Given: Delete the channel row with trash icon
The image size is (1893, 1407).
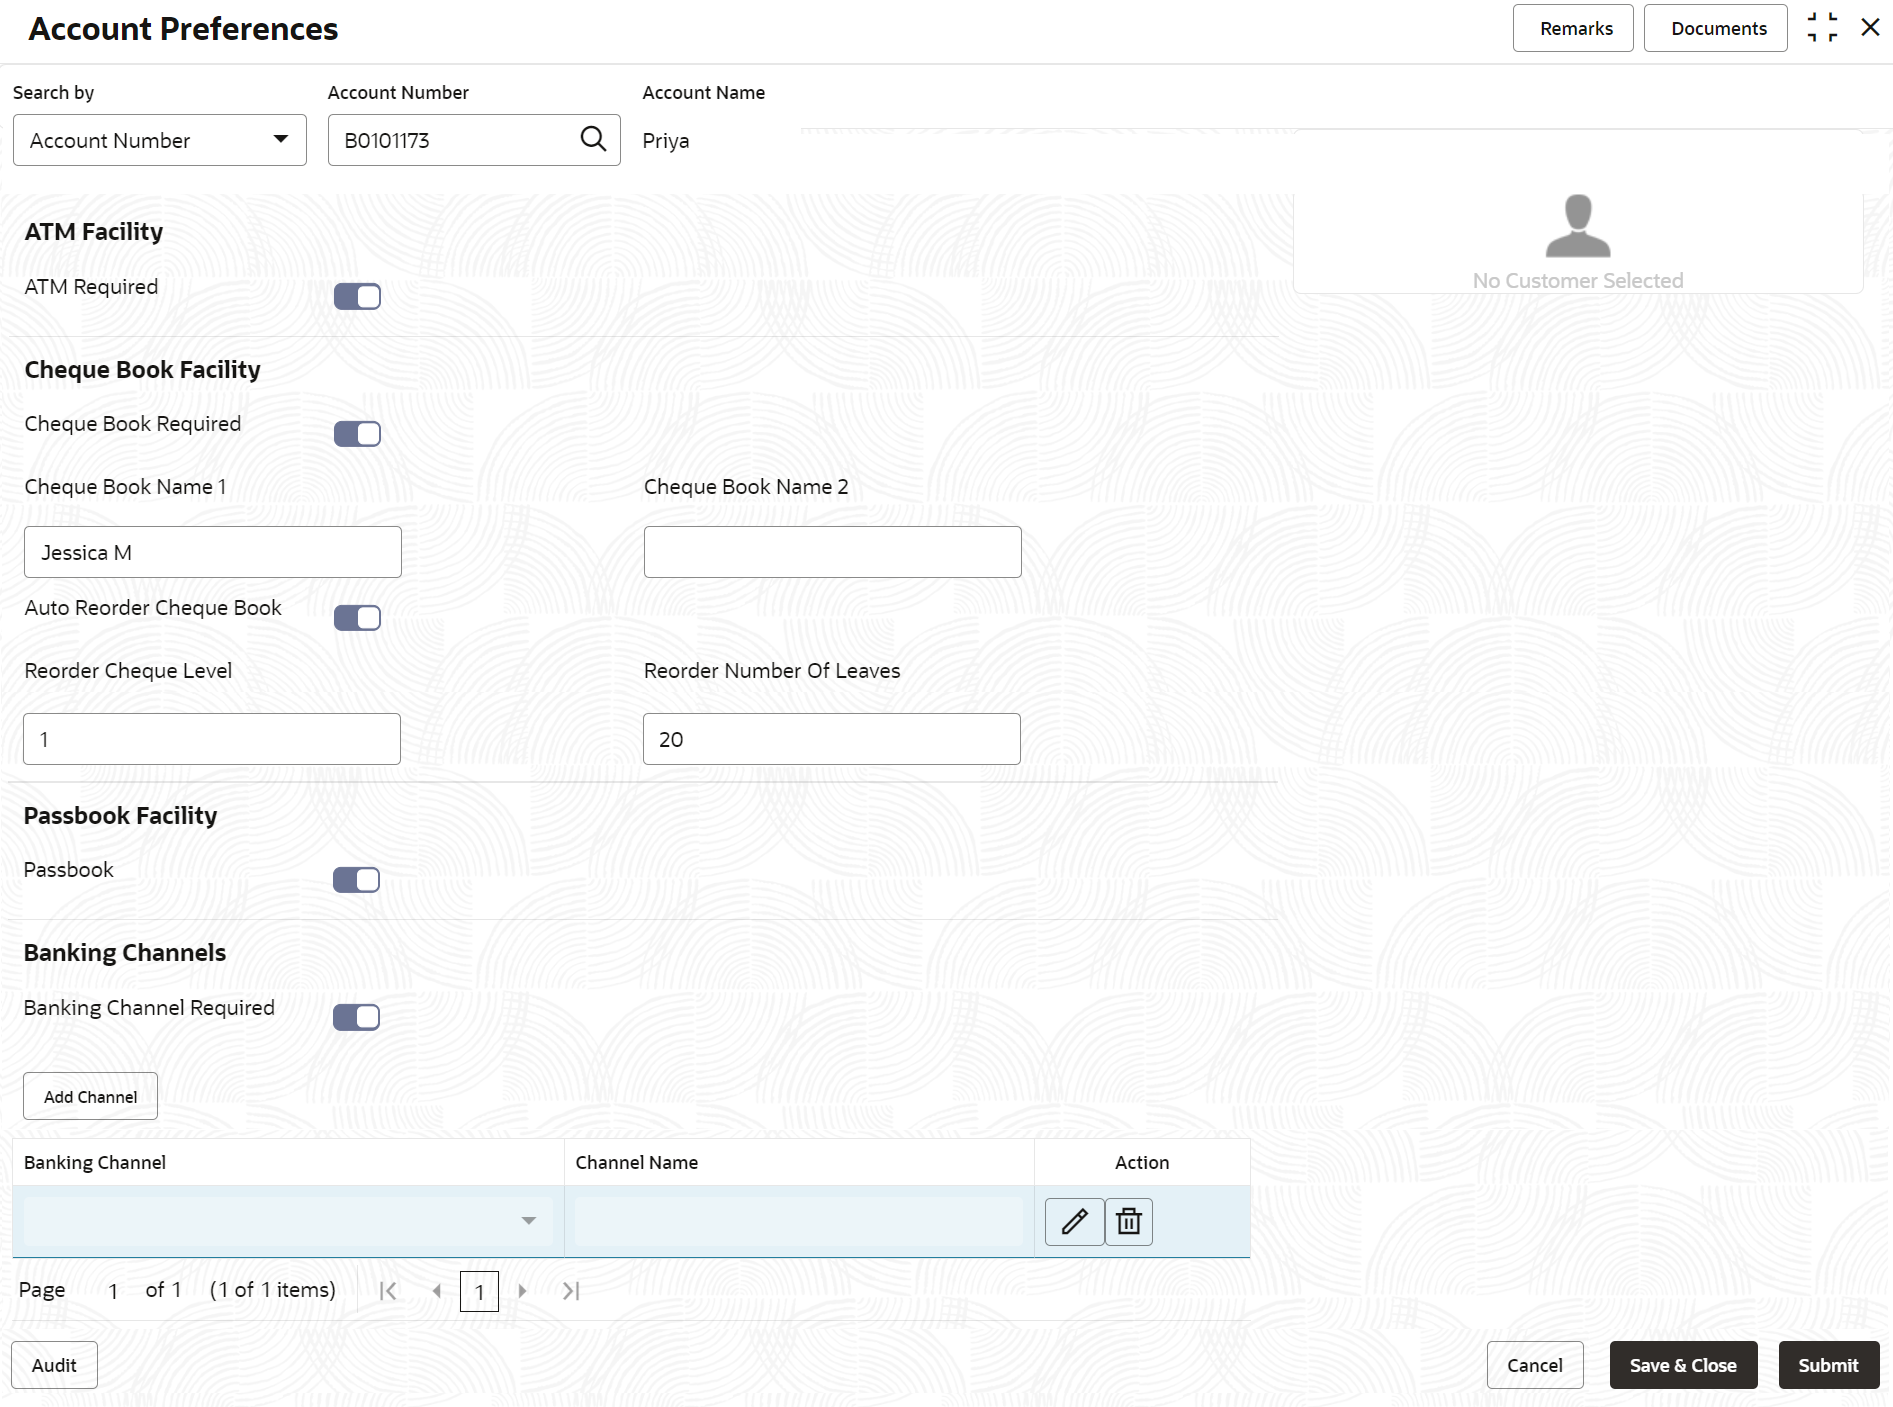Looking at the screenshot, I should 1129,1221.
